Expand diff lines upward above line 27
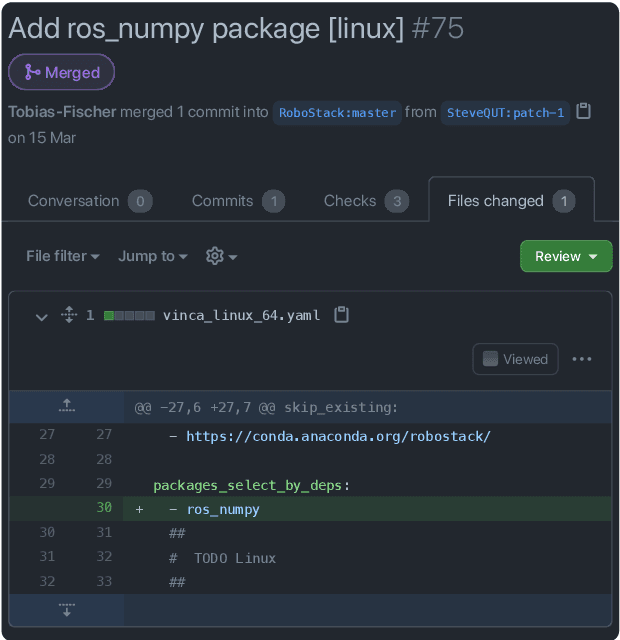This screenshot has height=640, width=620. pos(67,406)
